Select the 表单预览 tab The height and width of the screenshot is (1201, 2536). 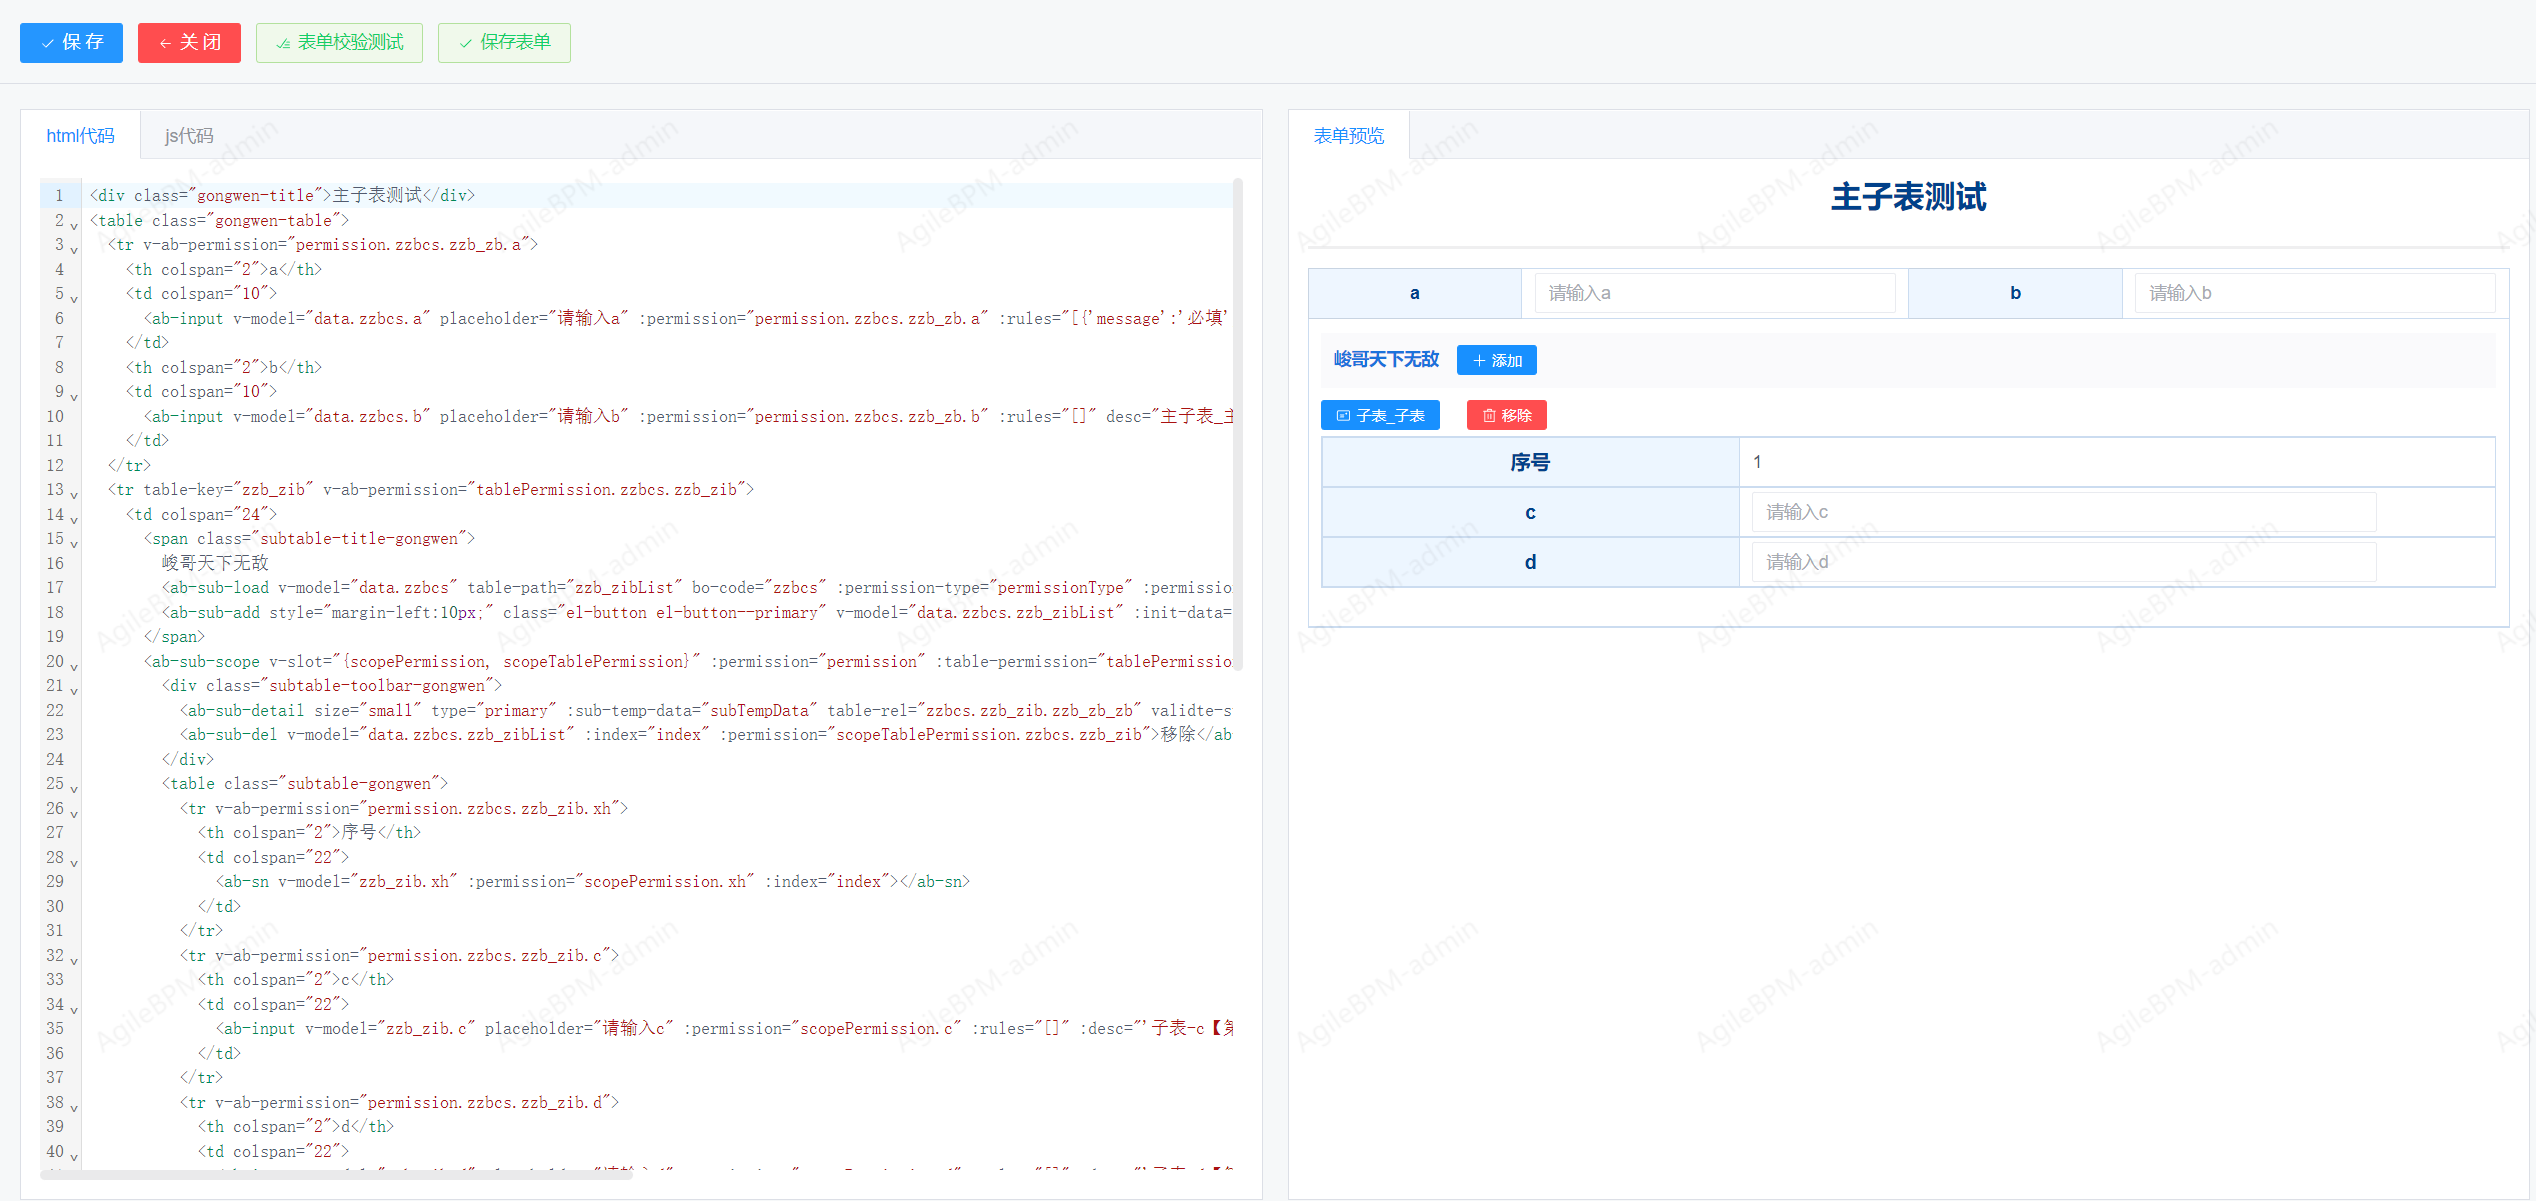pos(1349,136)
